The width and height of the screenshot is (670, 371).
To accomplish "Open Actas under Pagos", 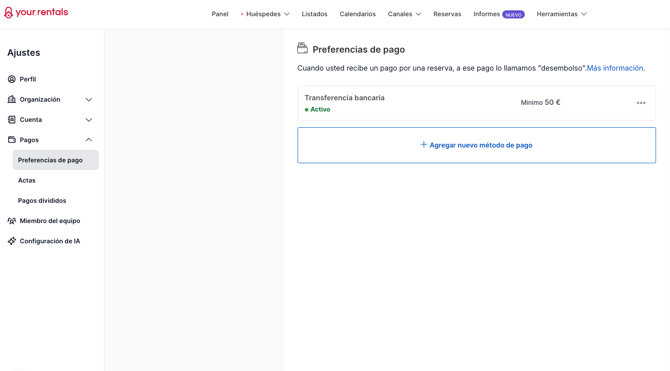I will [x=26, y=180].
